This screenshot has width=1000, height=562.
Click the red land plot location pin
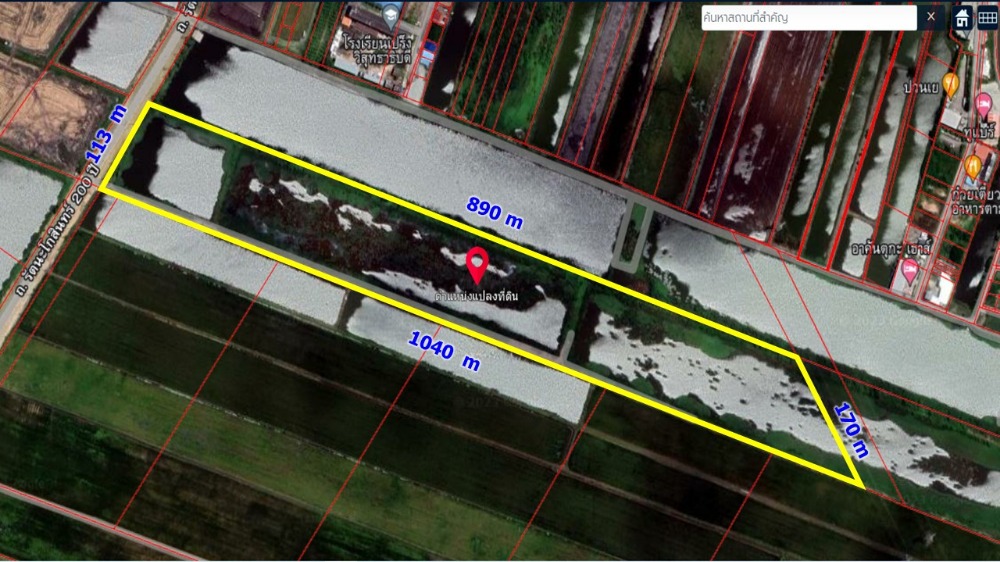pyautogui.click(x=478, y=263)
